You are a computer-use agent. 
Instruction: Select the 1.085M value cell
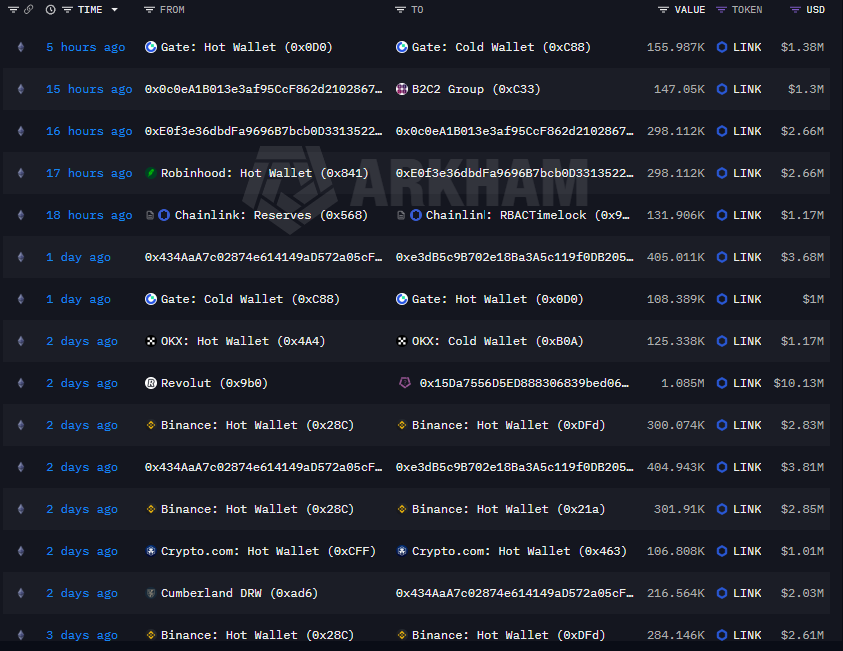click(683, 383)
